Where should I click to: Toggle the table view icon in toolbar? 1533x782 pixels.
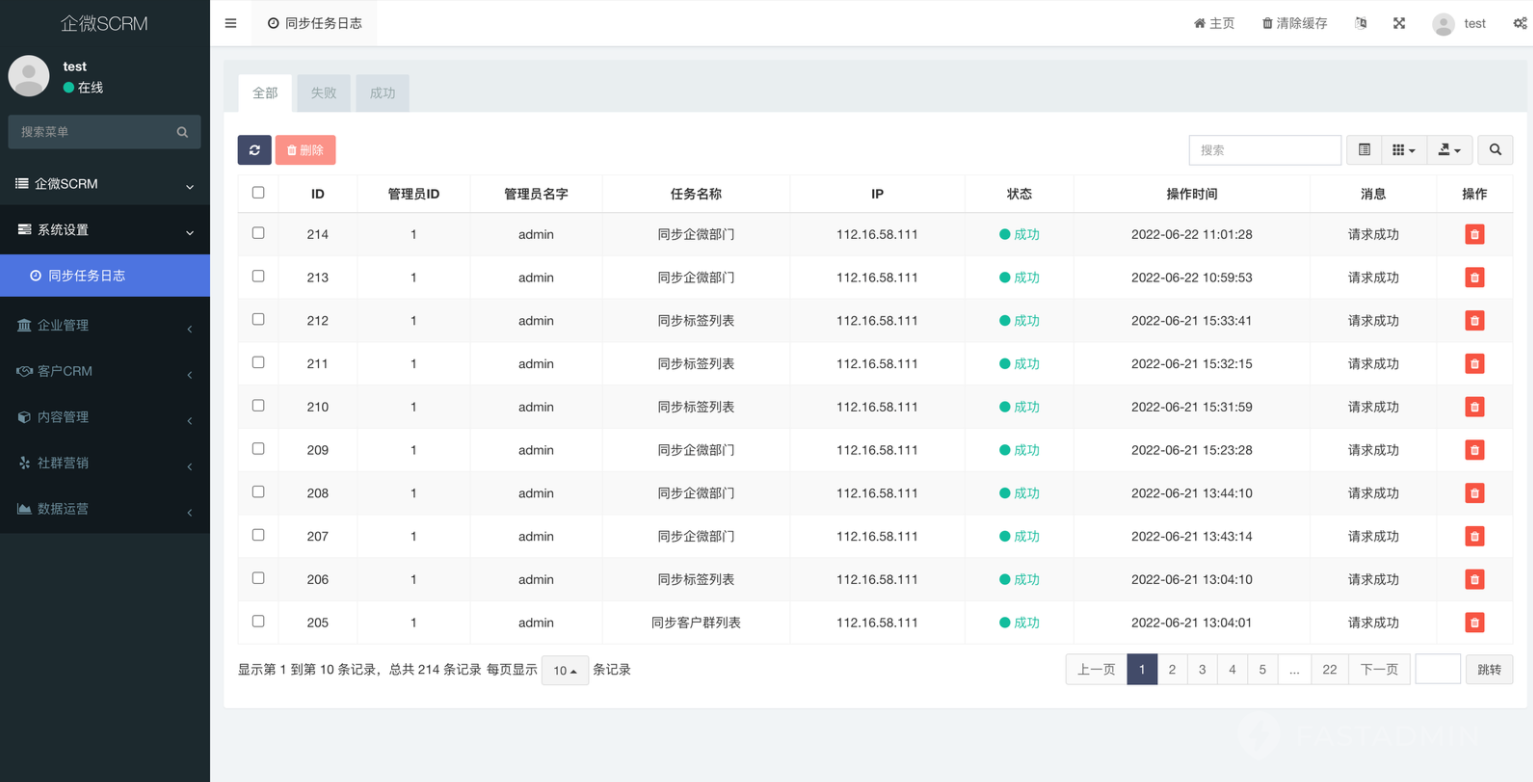(1364, 150)
